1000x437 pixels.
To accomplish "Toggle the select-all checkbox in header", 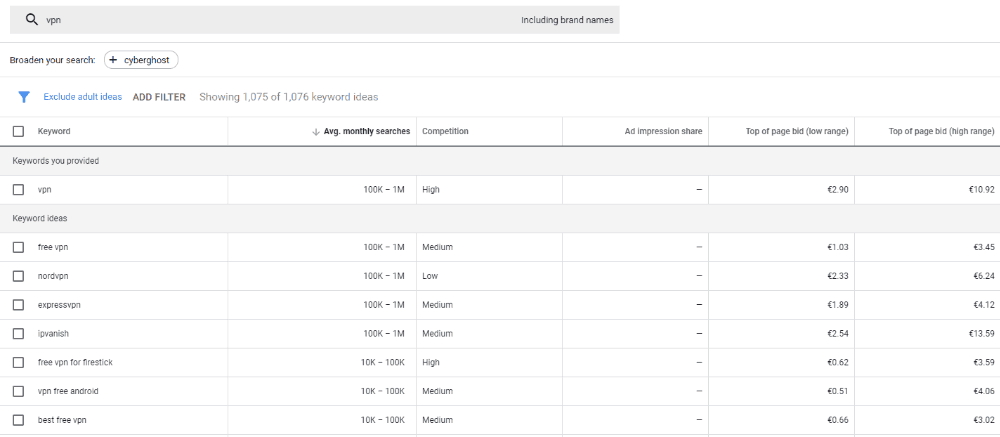I will pos(18,131).
